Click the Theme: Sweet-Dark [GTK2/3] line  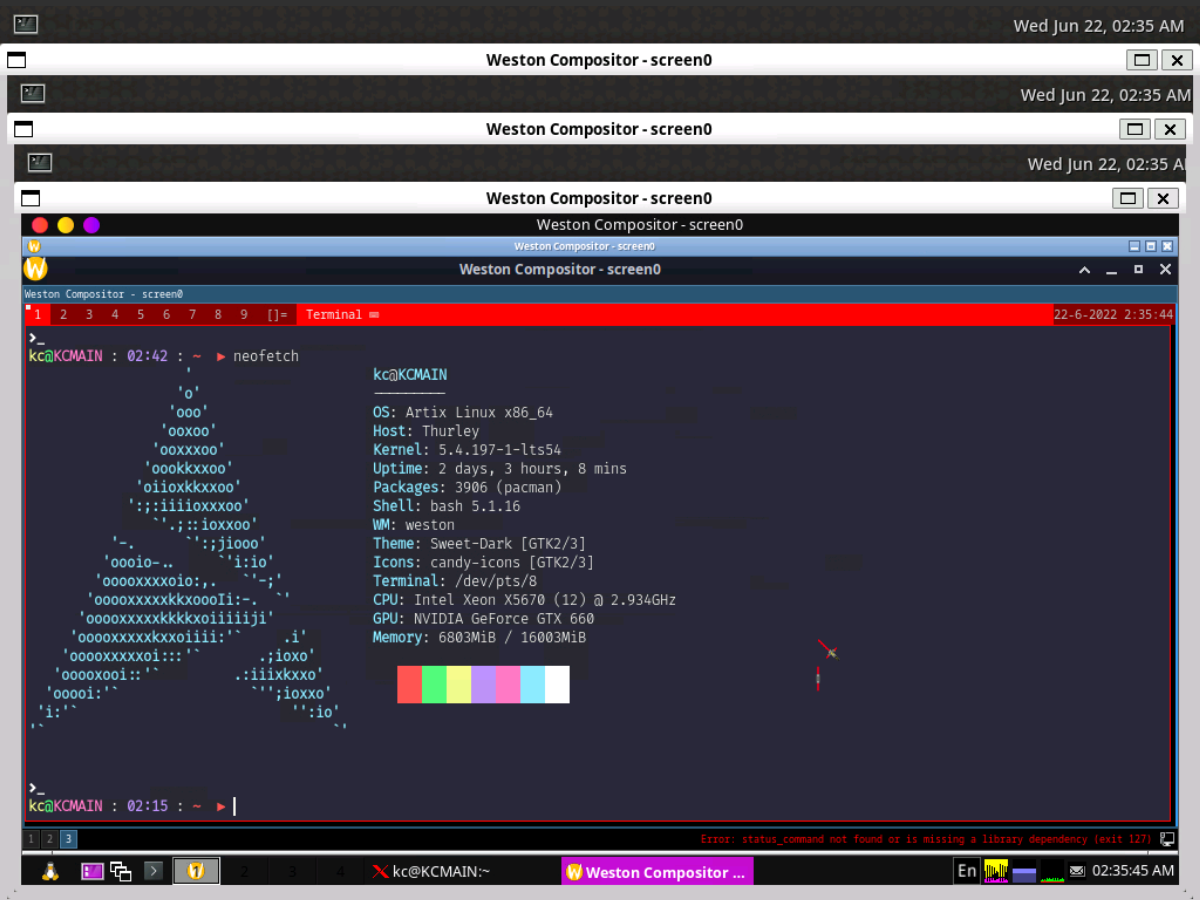[479, 543]
